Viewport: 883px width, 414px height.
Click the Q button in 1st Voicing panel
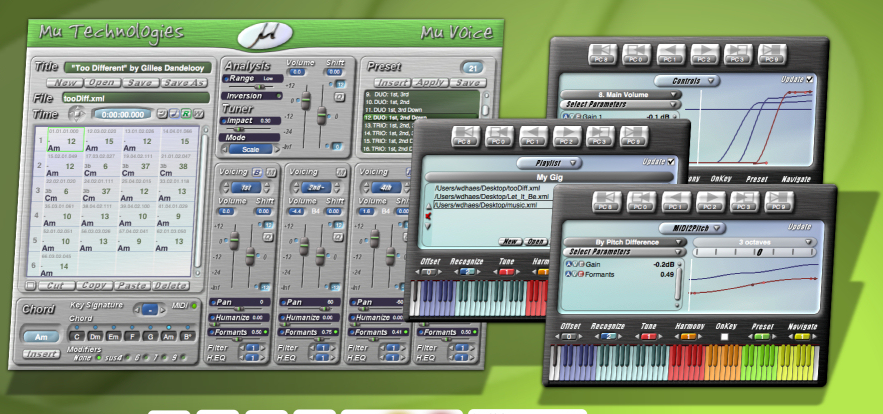pos(269,237)
